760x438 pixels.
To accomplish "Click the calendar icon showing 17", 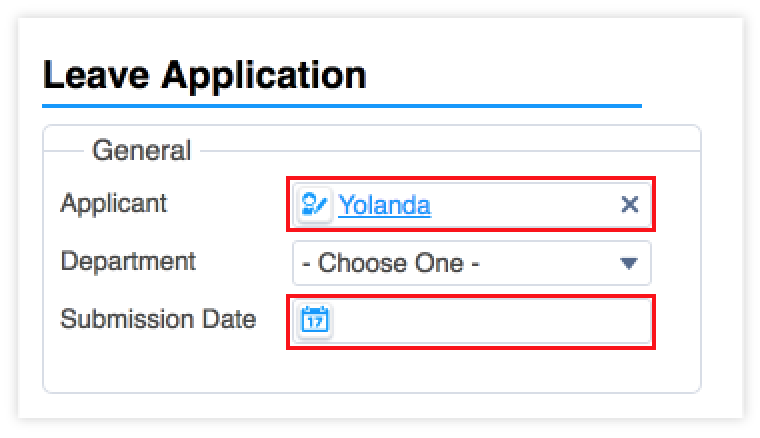I will point(315,321).
